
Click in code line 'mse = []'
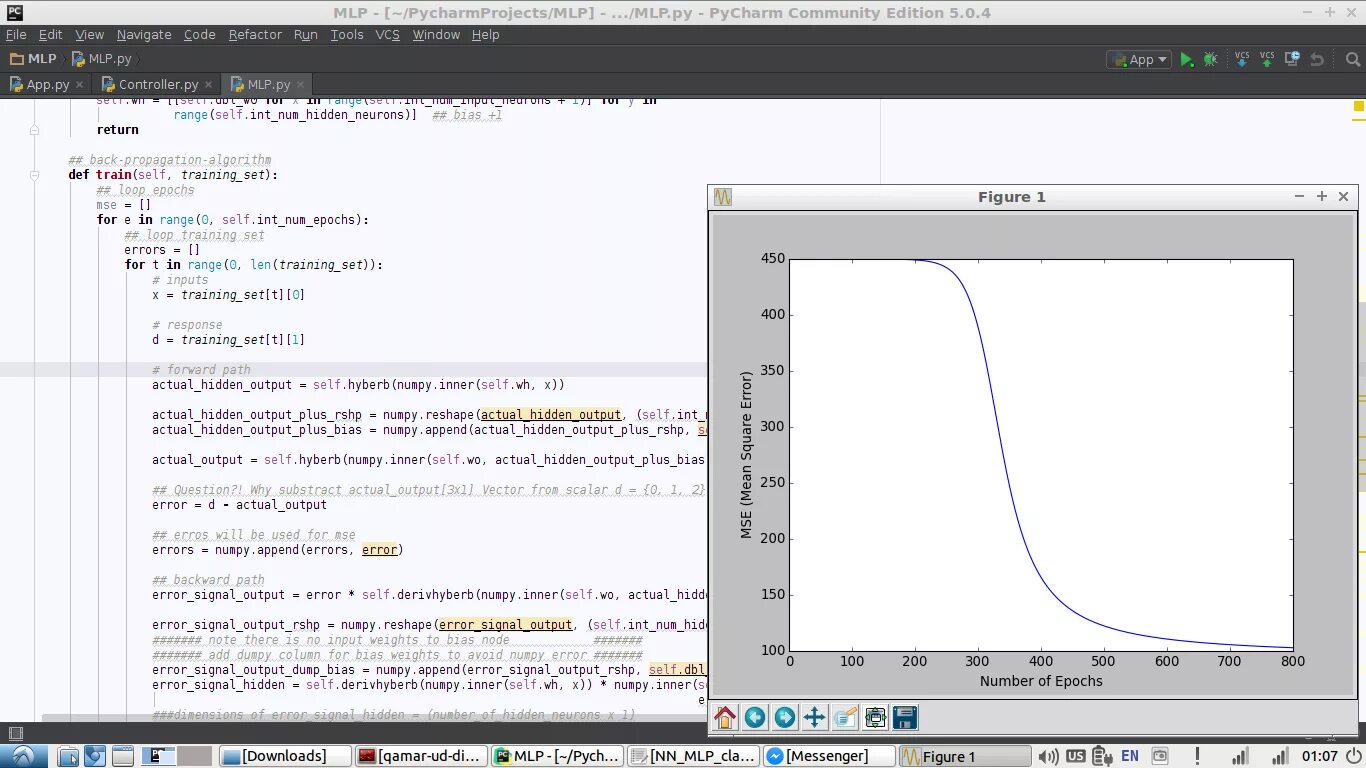coord(124,205)
